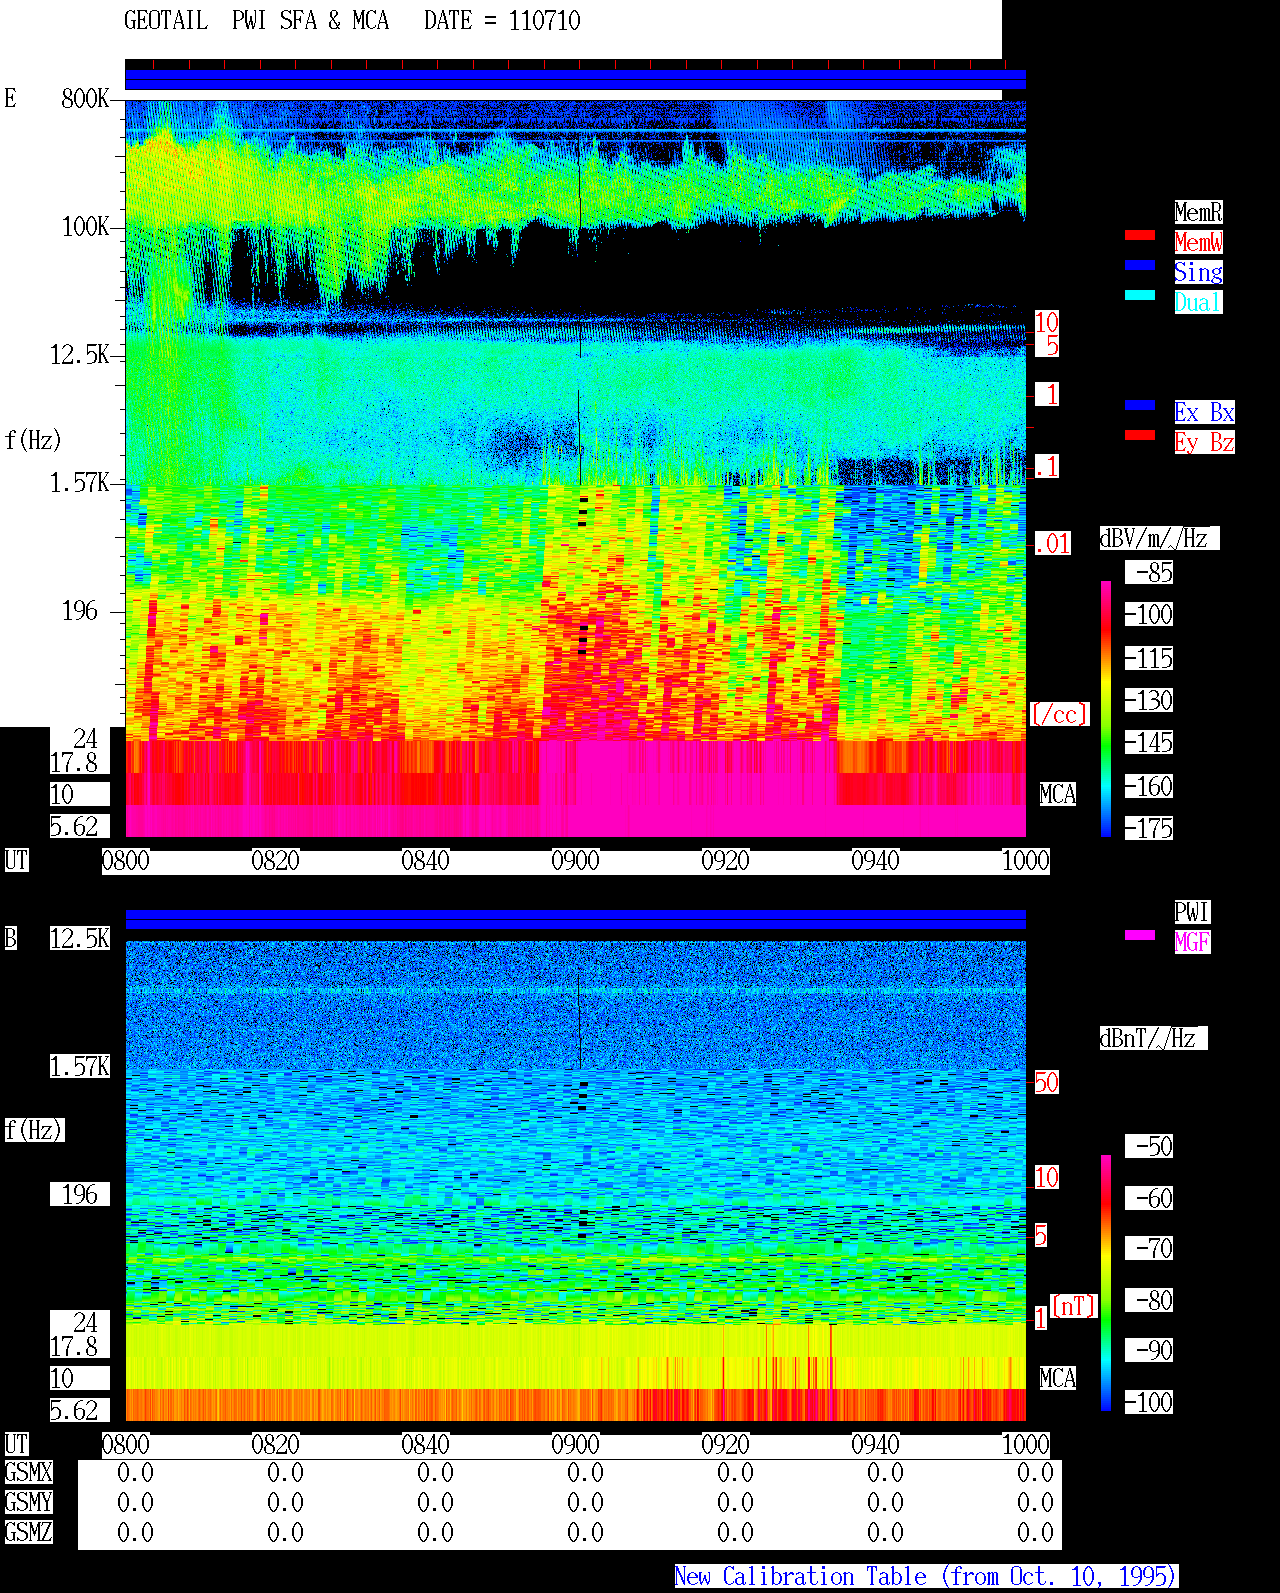Click the 0940 tick on B panel time axis

[876, 1444]
